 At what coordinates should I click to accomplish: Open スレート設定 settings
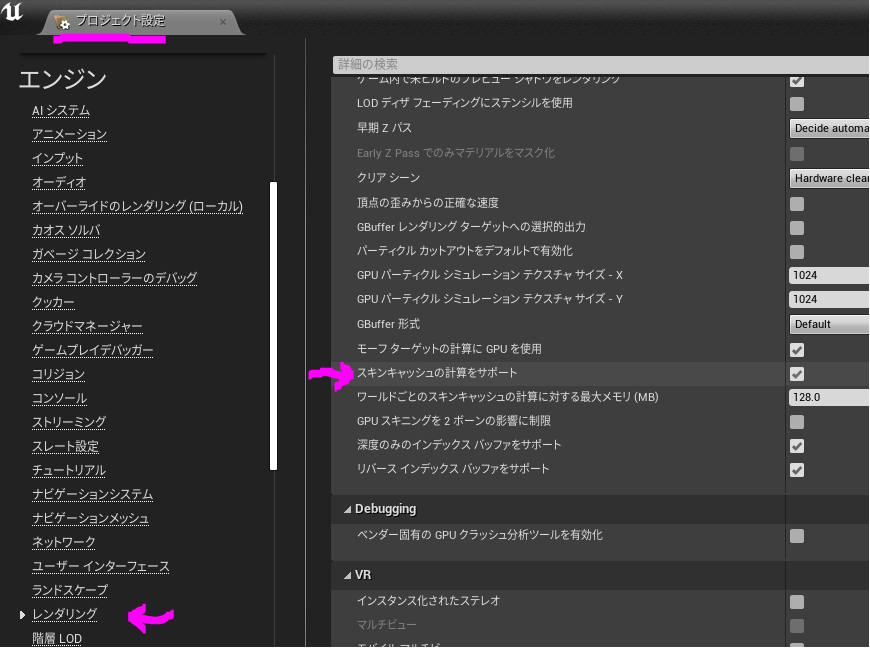[65, 446]
